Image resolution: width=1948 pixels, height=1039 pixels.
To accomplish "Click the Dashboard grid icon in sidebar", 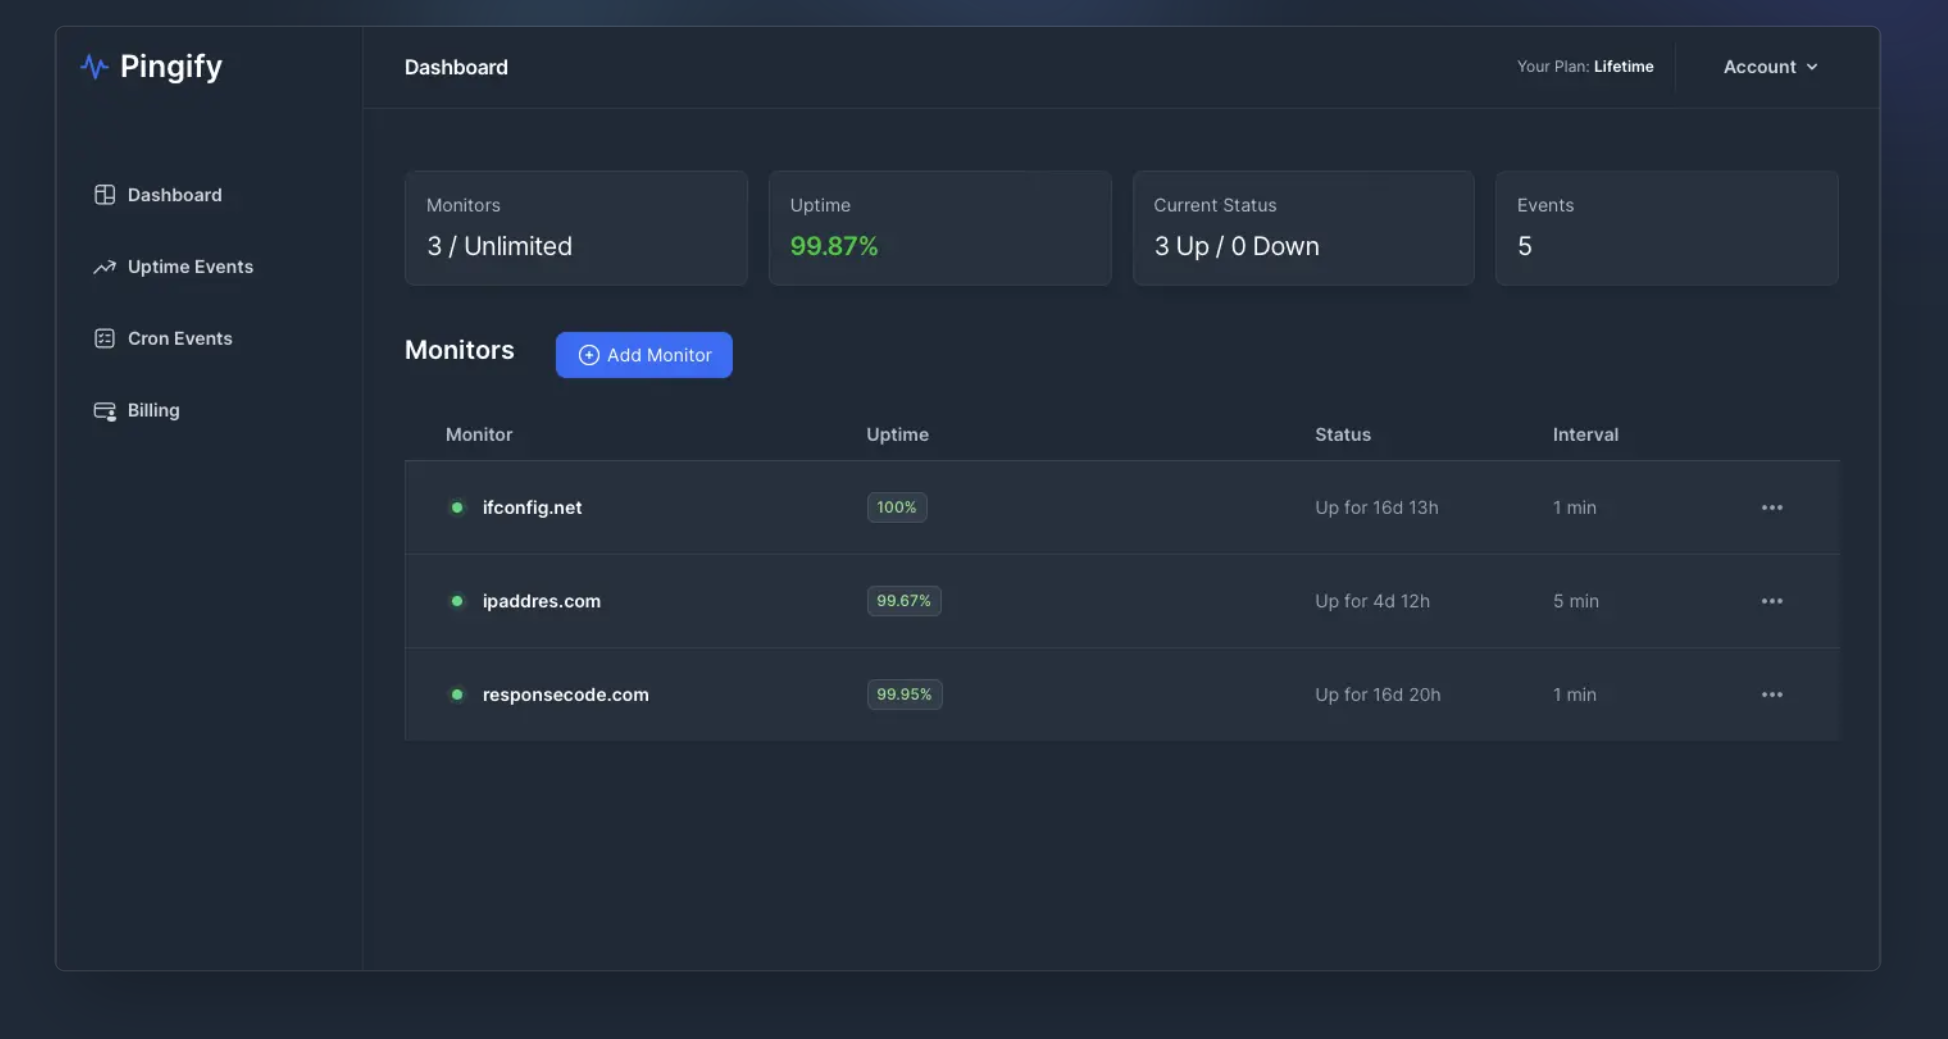I will click(104, 195).
